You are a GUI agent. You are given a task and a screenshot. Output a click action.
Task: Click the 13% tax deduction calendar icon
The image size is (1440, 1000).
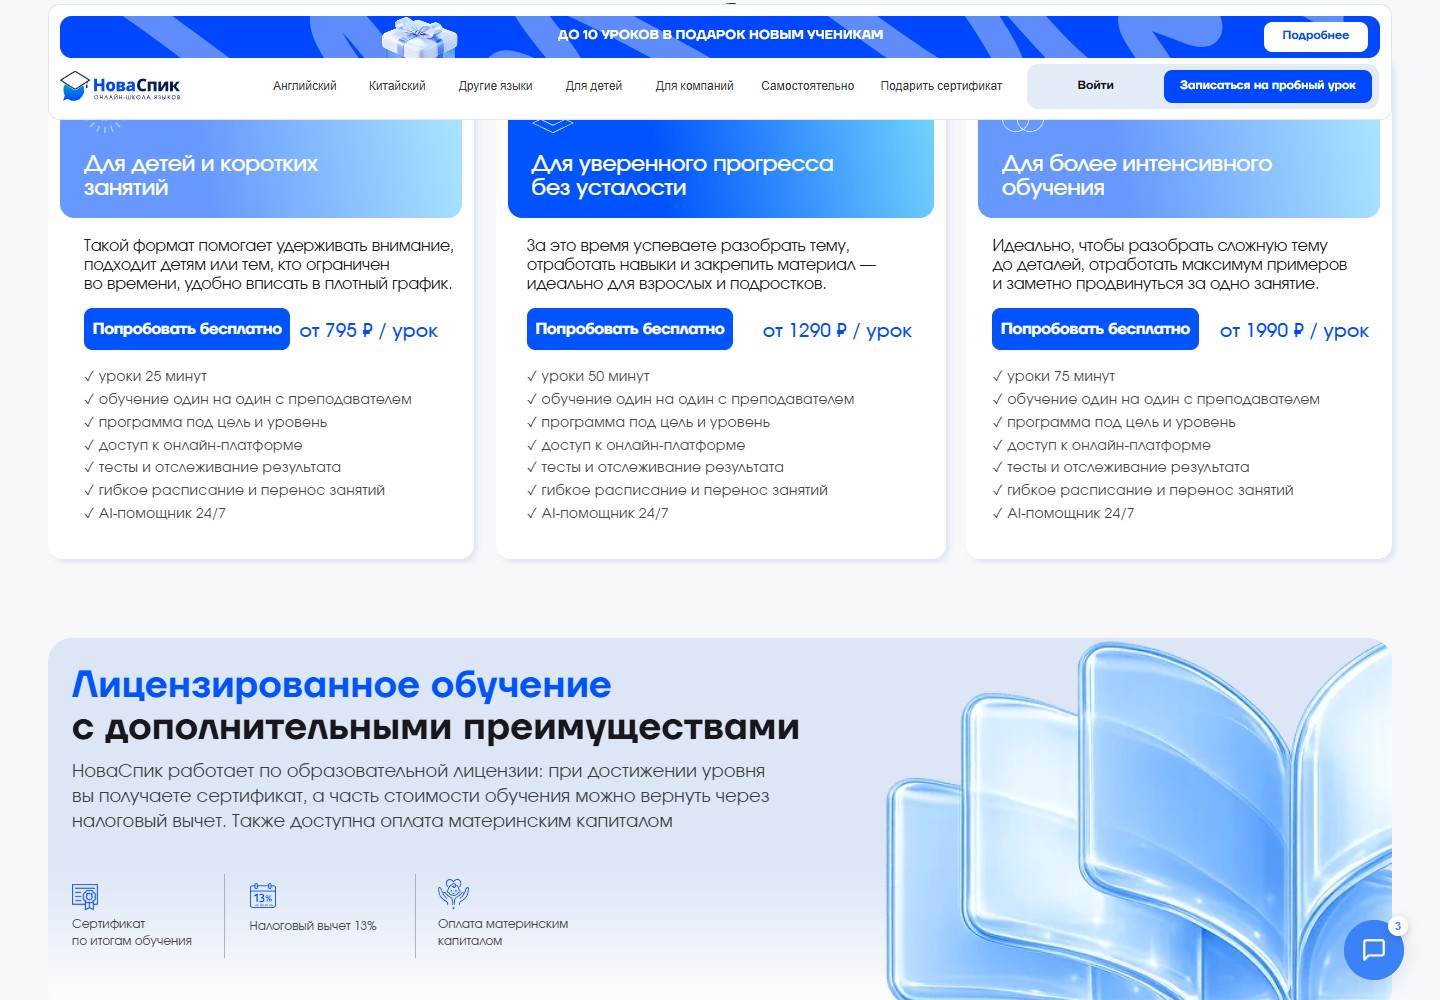coord(263,895)
